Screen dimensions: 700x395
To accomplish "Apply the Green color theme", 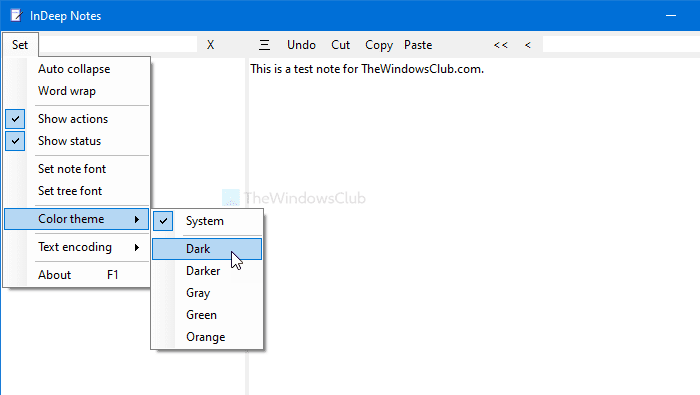I will pos(207,315).
